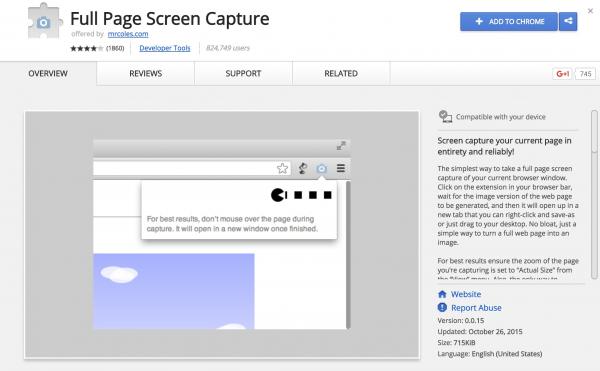Image resolution: width=600 pixels, height=371 pixels.
Task: Click the preview page scrollbar
Action: coord(348,255)
